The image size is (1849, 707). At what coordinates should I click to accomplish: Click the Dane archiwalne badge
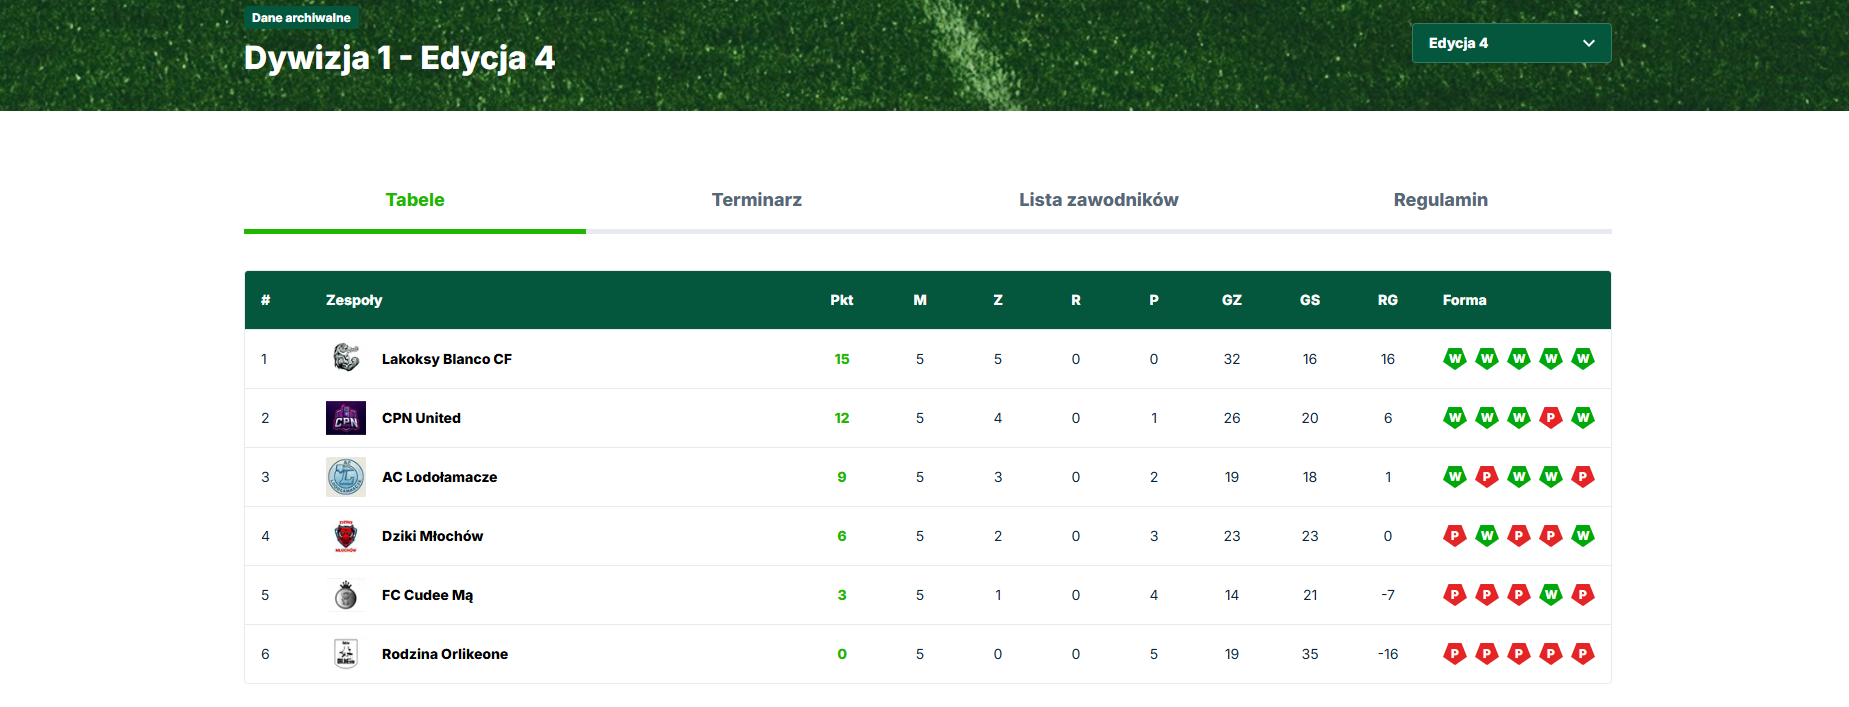(x=301, y=18)
